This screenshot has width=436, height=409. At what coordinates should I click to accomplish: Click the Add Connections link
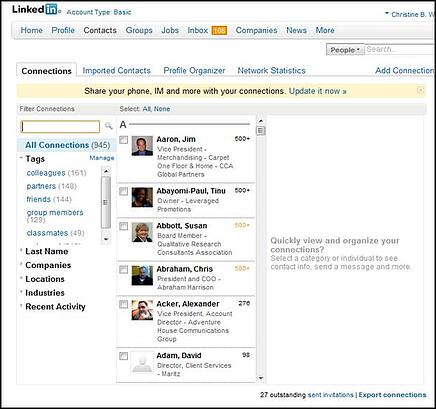click(x=405, y=71)
